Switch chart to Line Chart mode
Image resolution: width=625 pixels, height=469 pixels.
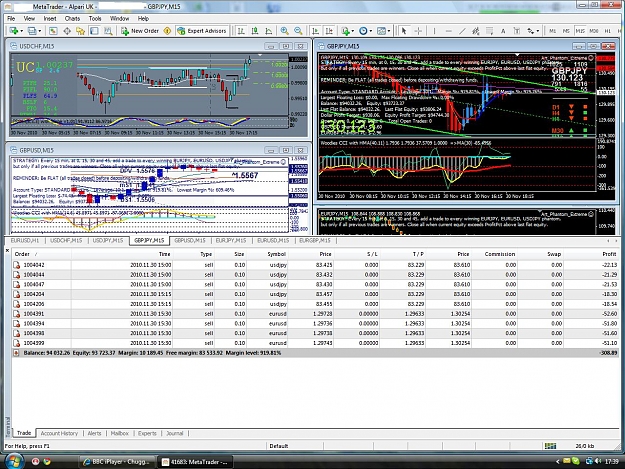pos(269,31)
